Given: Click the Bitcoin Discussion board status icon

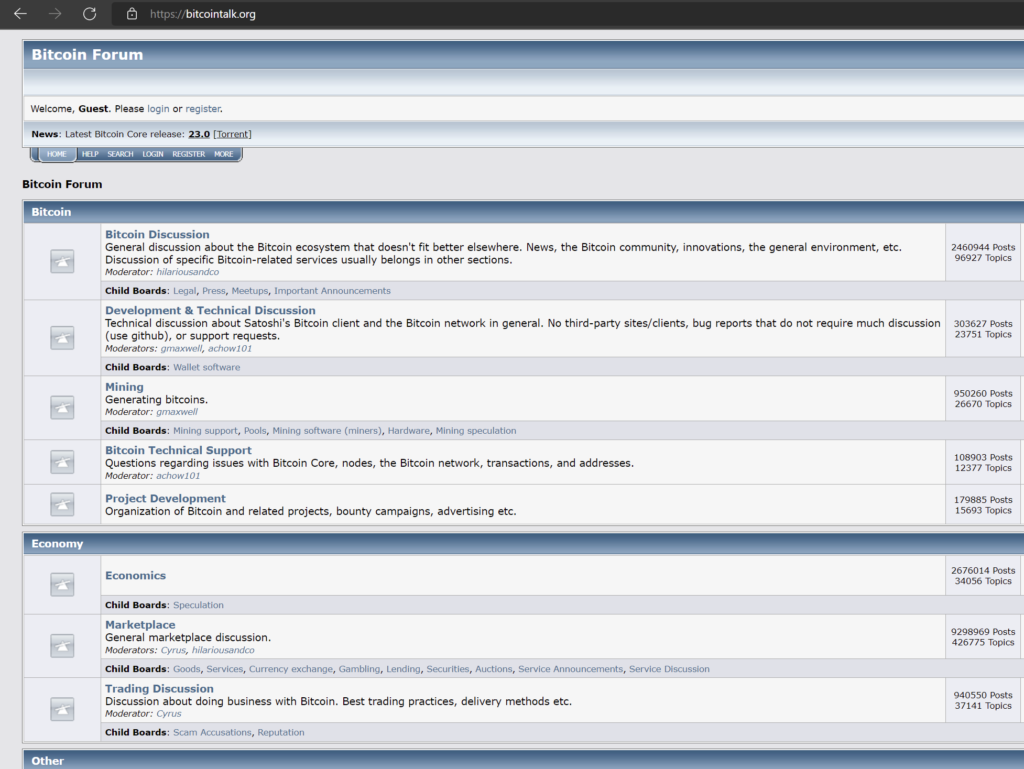Looking at the screenshot, I should (x=62, y=261).
